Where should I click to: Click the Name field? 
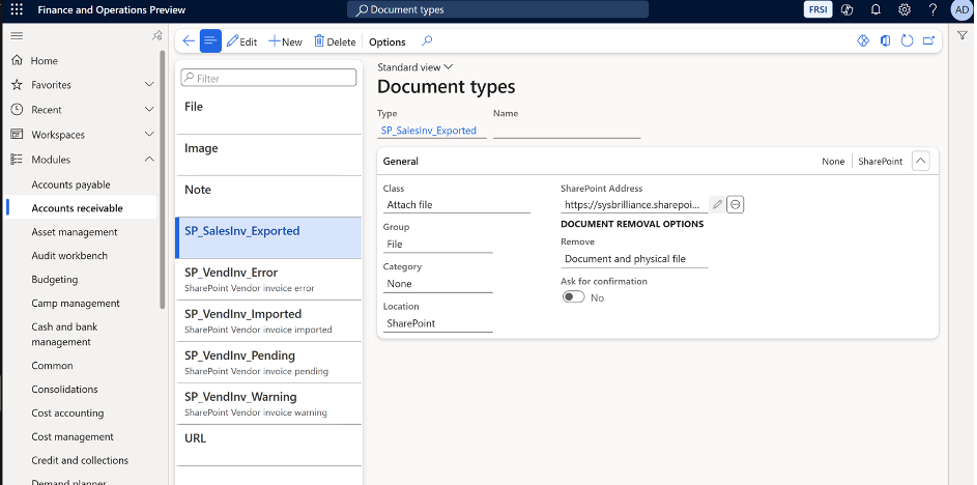(566, 130)
